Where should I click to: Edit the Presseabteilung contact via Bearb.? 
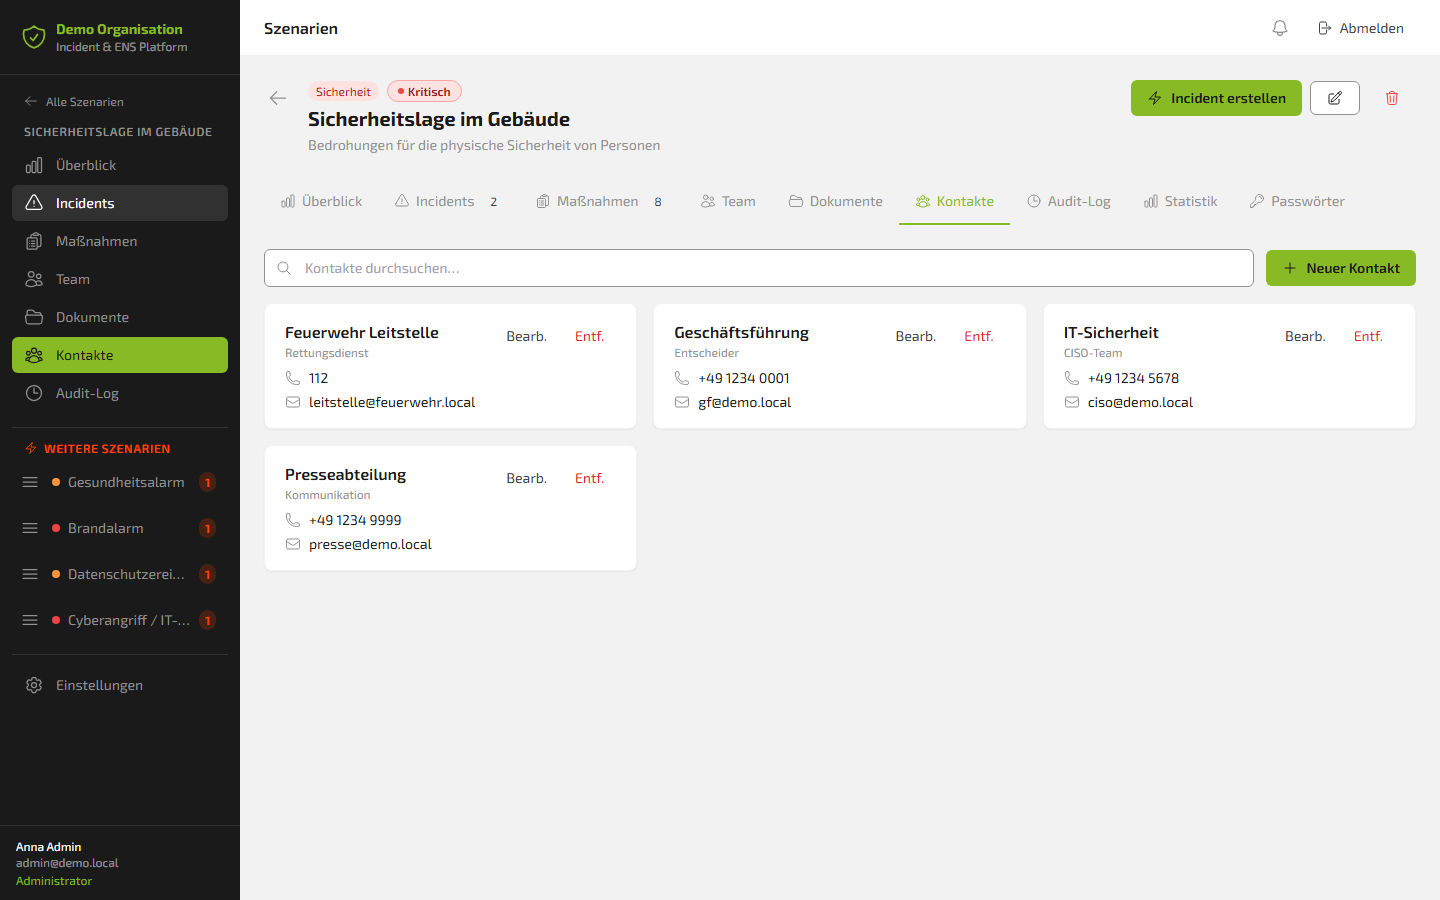click(526, 478)
